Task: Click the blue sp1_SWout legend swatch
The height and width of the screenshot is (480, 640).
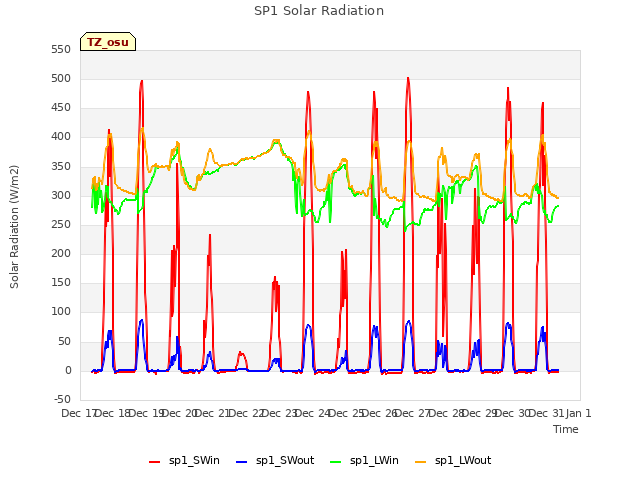Action: [242, 462]
